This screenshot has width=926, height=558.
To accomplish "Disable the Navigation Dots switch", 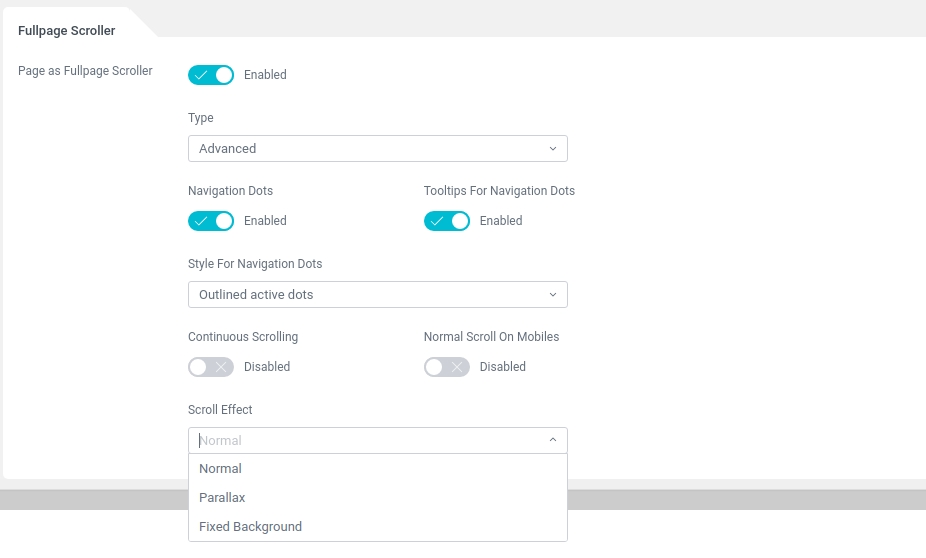I will click(211, 221).
